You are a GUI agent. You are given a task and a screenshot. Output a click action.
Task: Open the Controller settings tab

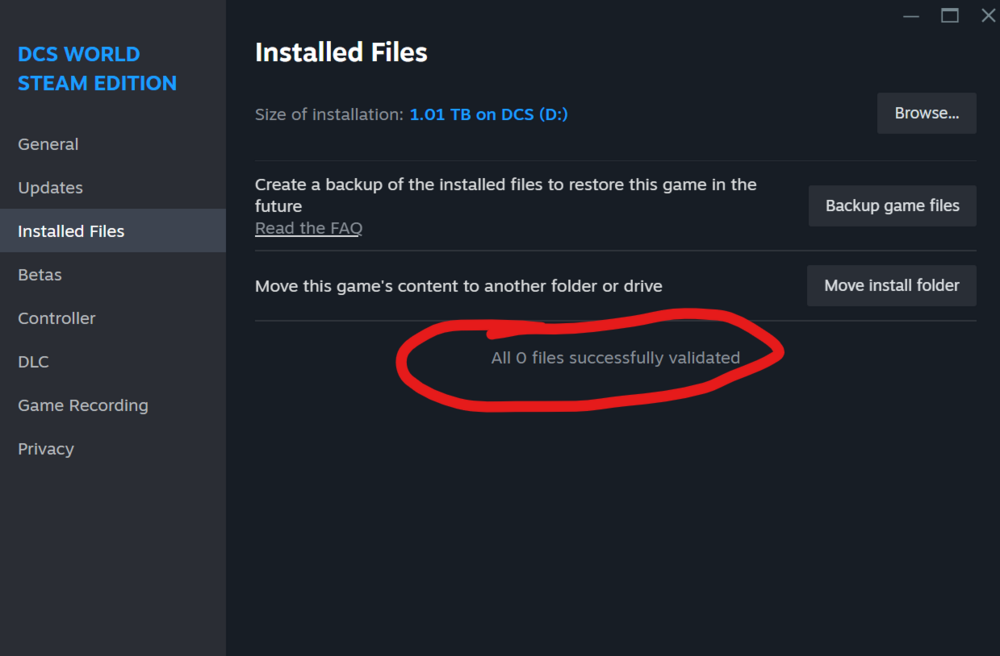pyautogui.click(x=57, y=318)
